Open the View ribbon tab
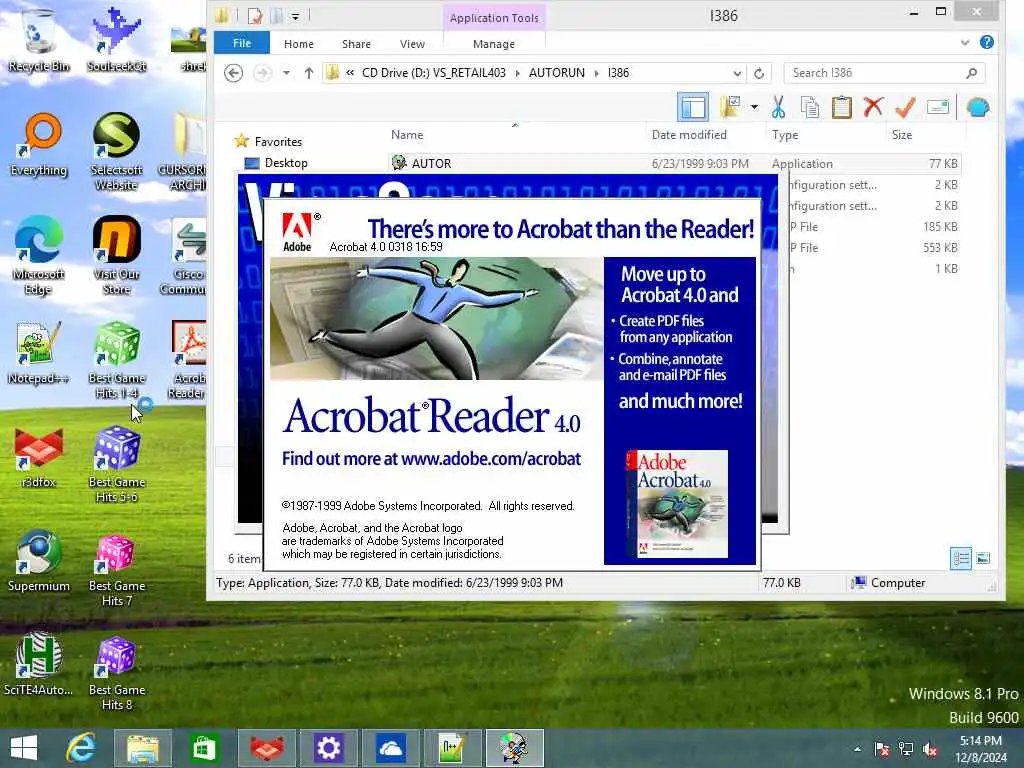 pos(412,44)
